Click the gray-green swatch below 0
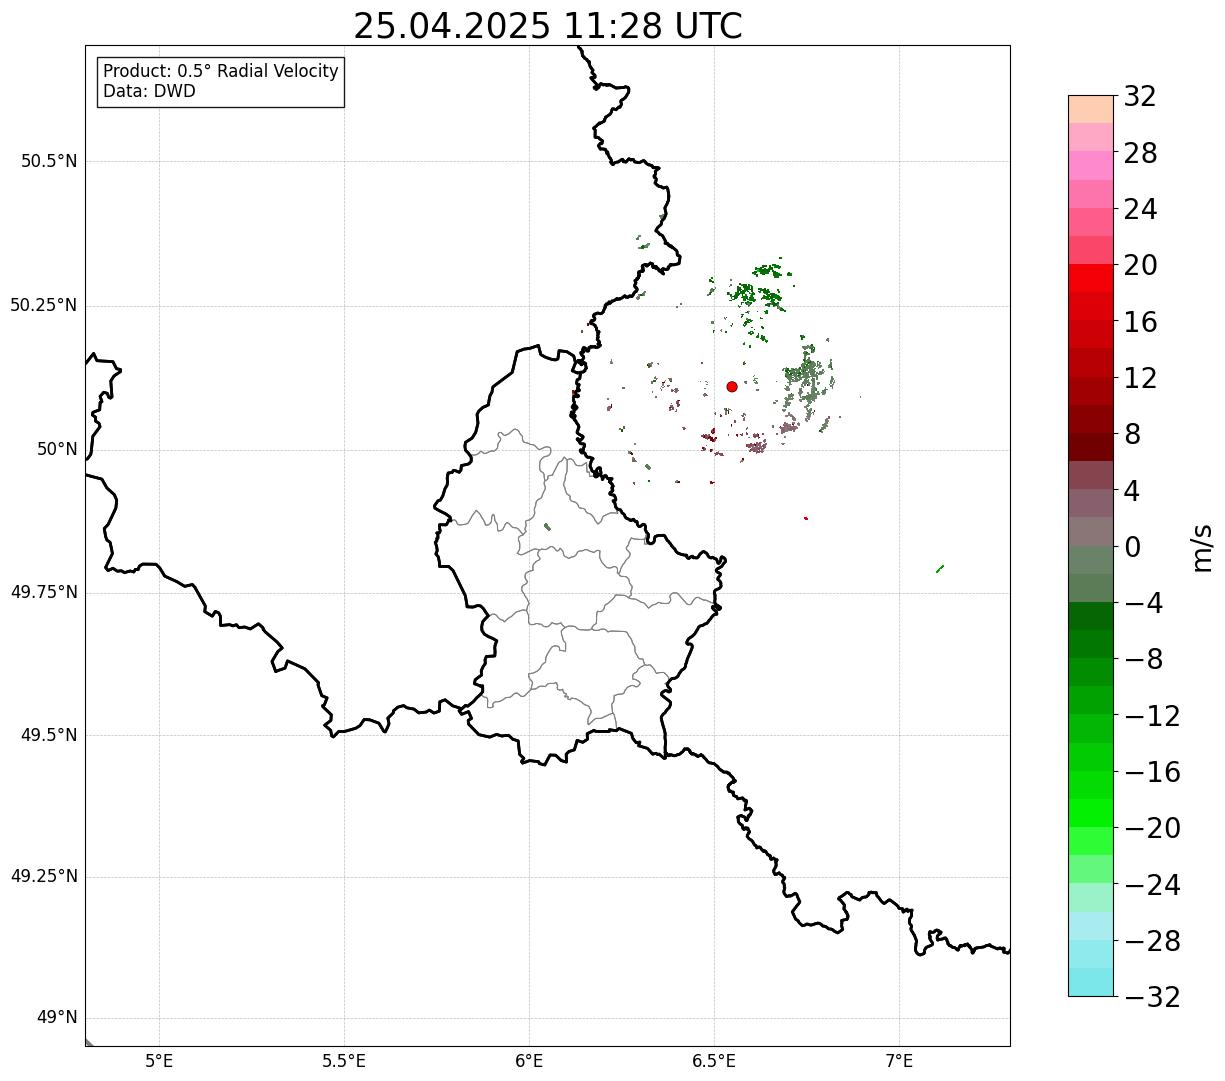This screenshot has width=1225, height=1081. click(1091, 561)
